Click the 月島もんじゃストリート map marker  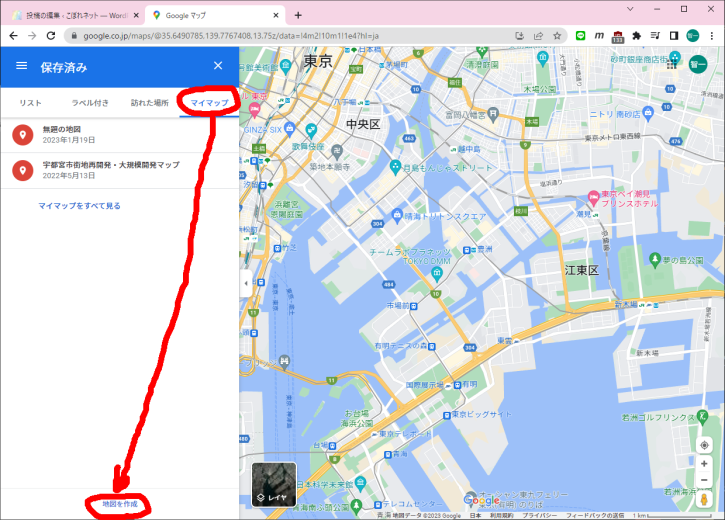395,167
